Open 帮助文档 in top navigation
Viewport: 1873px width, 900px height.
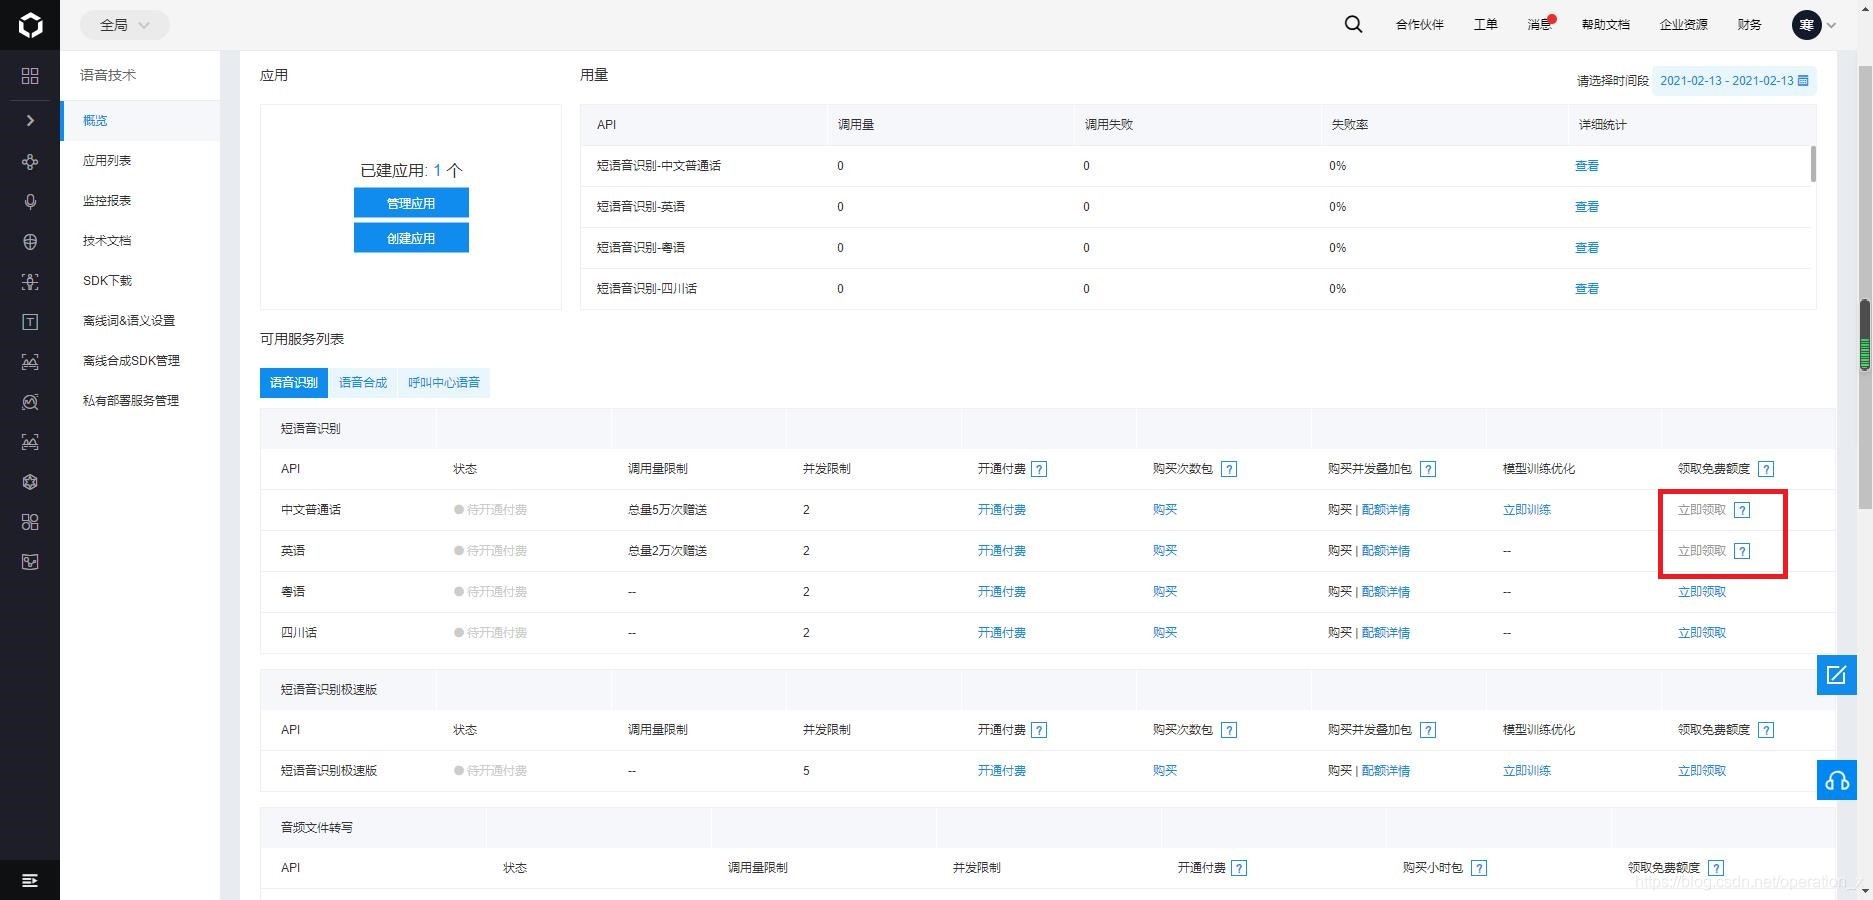click(x=1606, y=25)
